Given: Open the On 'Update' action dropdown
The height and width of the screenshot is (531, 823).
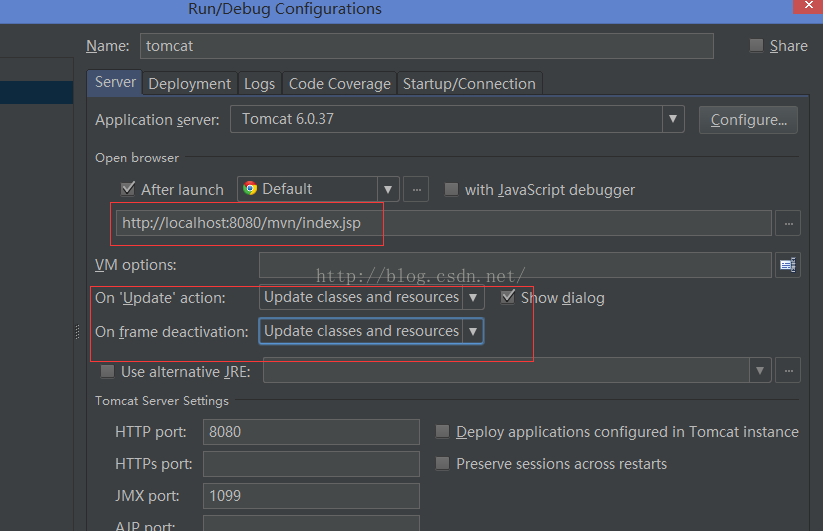Looking at the screenshot, I should [x=371, y=298].
